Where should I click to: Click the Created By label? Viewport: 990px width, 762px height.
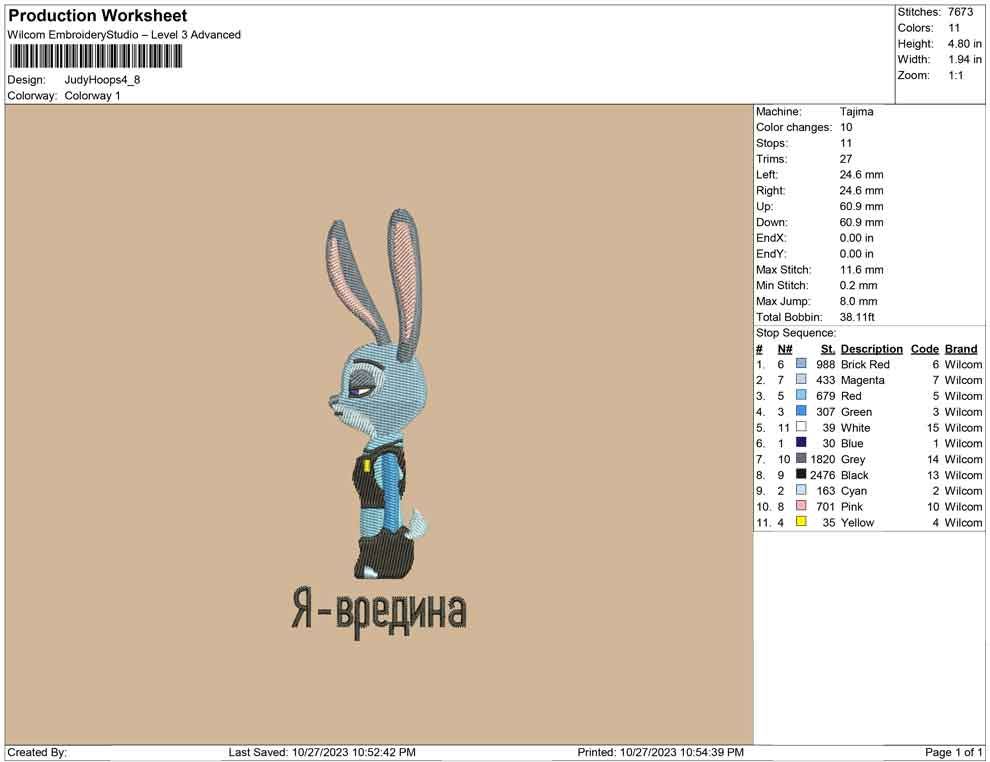coord(37,753)
